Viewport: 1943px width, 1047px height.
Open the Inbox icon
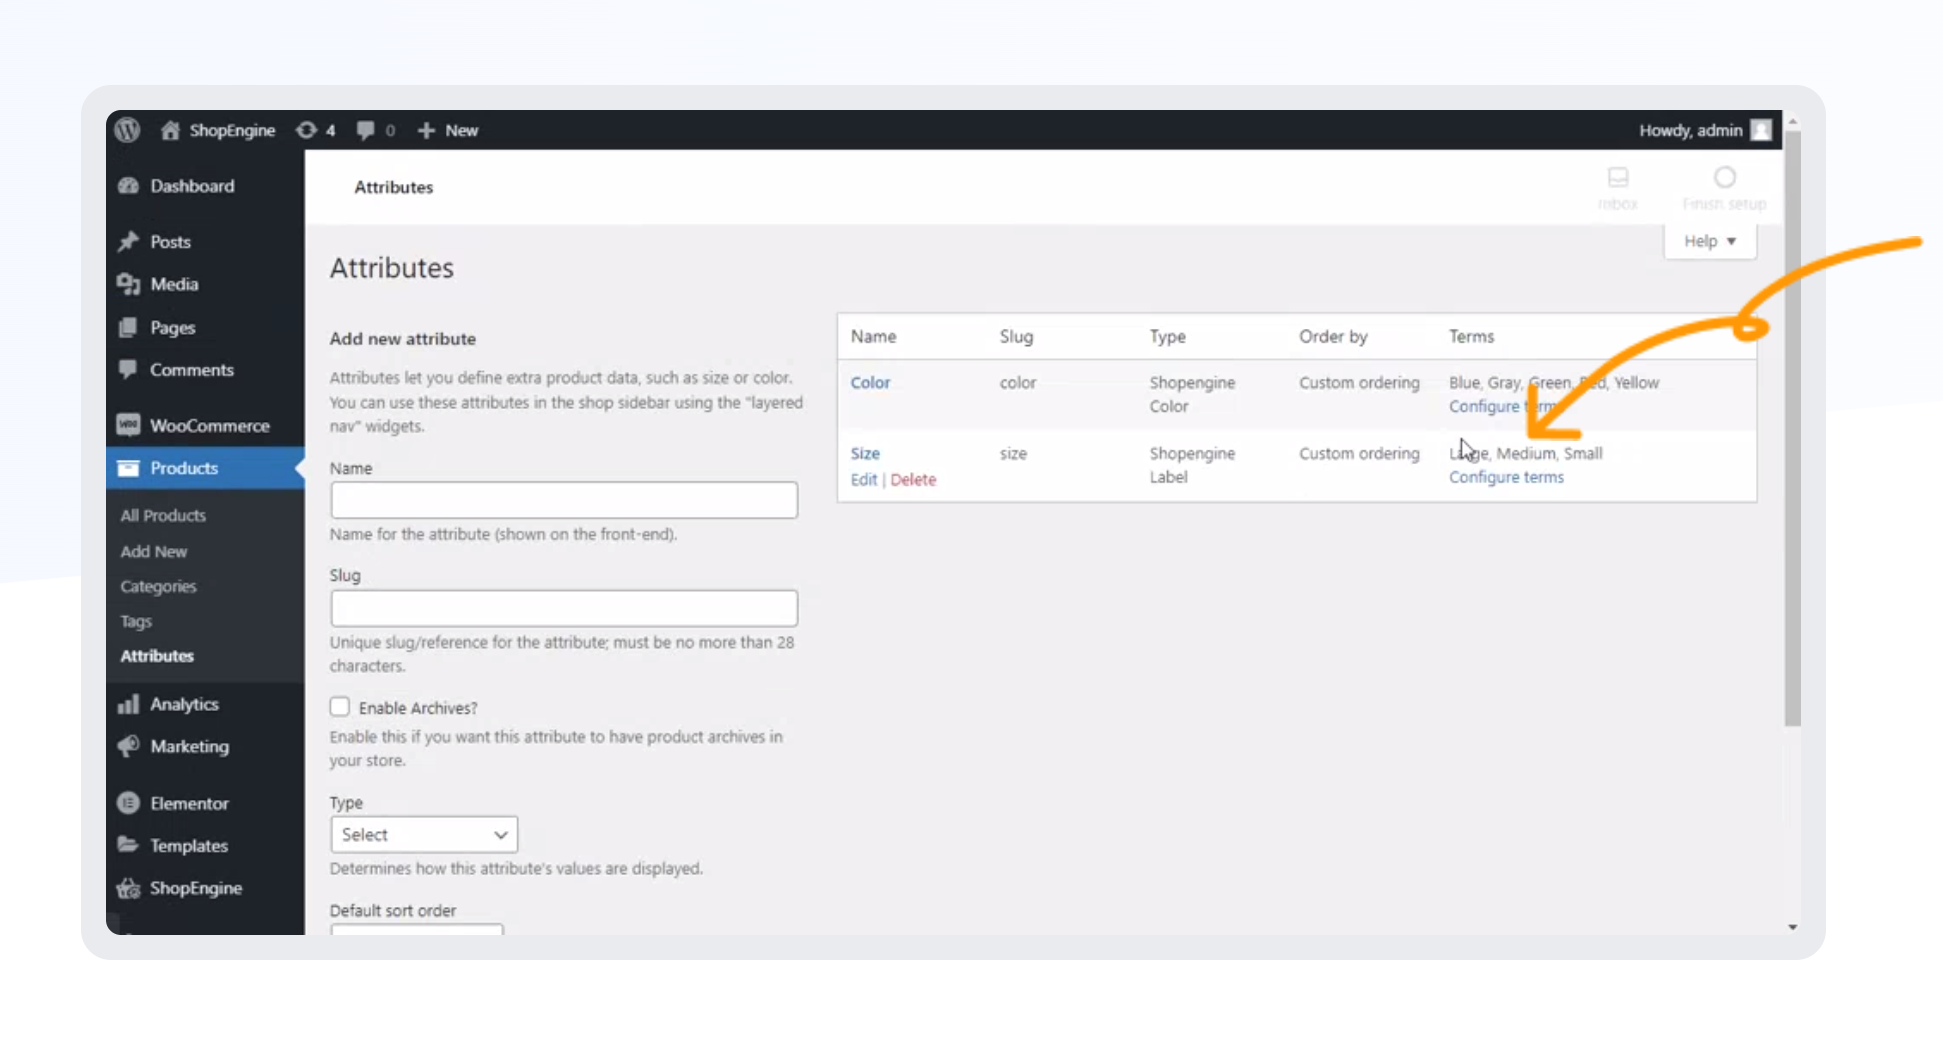1618,178
